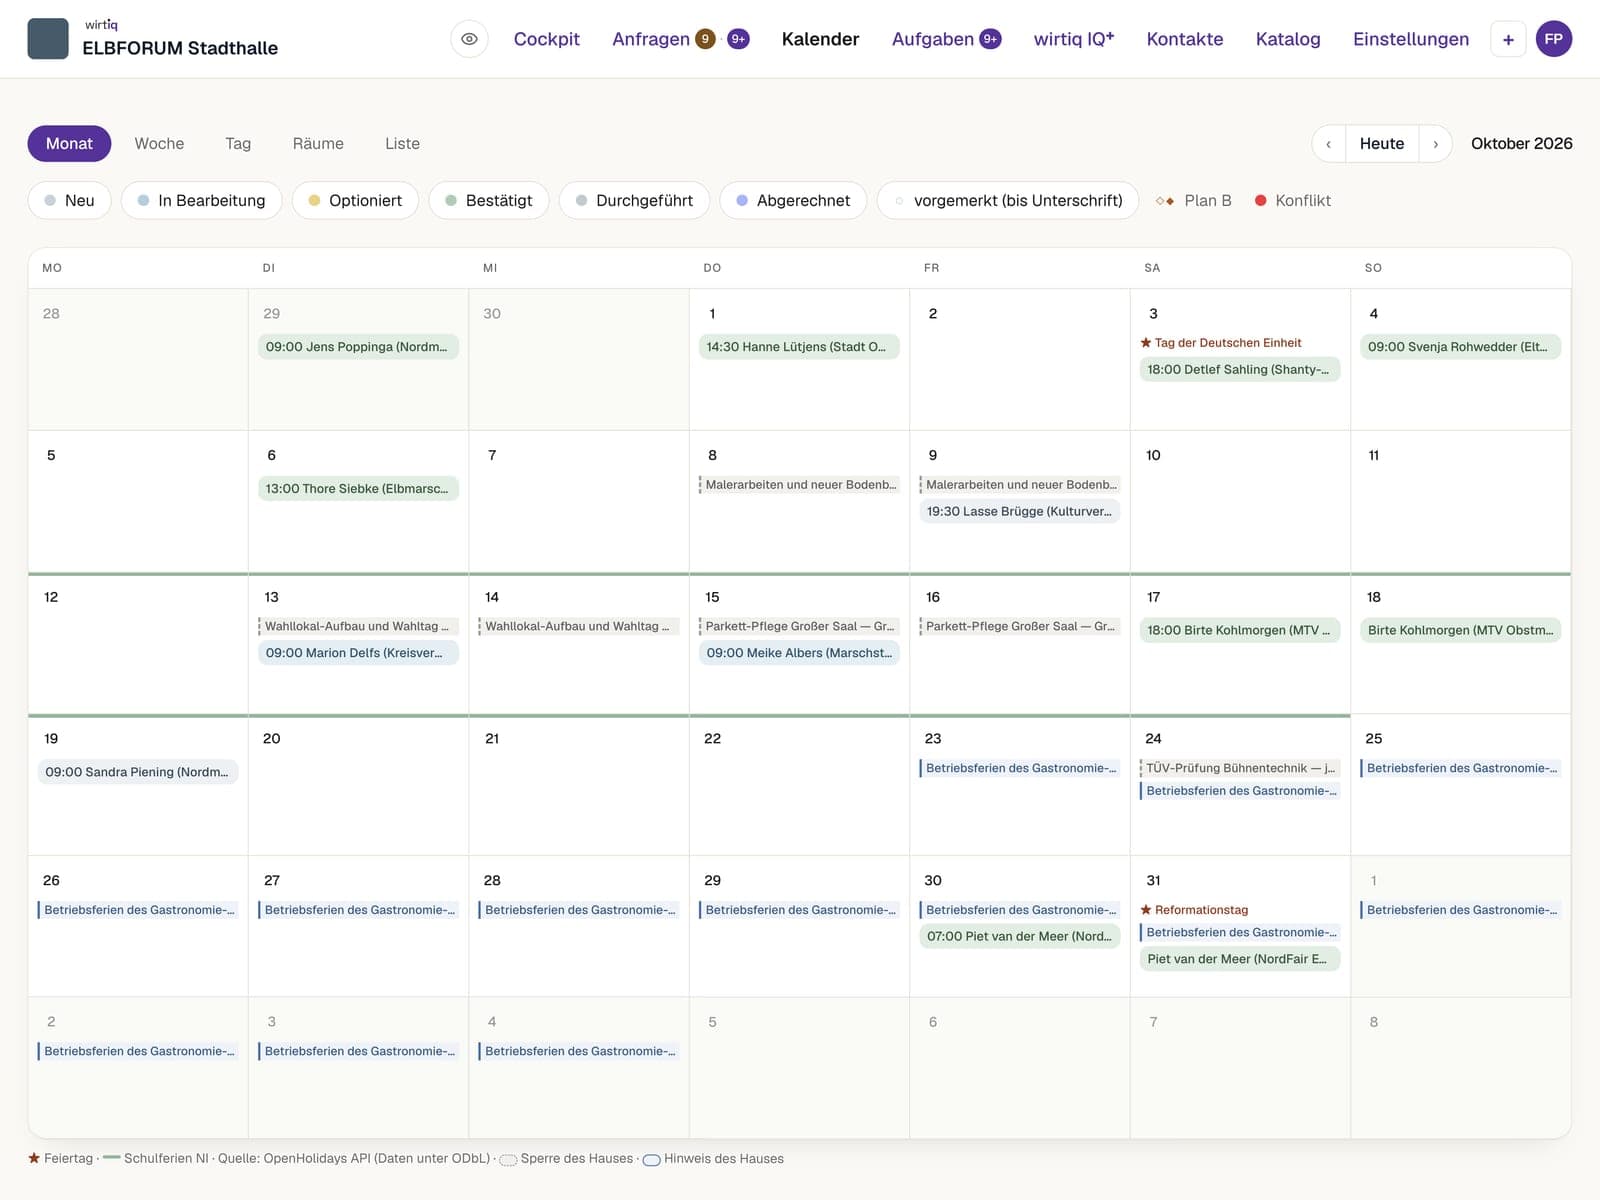
Task: Open the FP user avatar menu
Action: pos(1553,39)
